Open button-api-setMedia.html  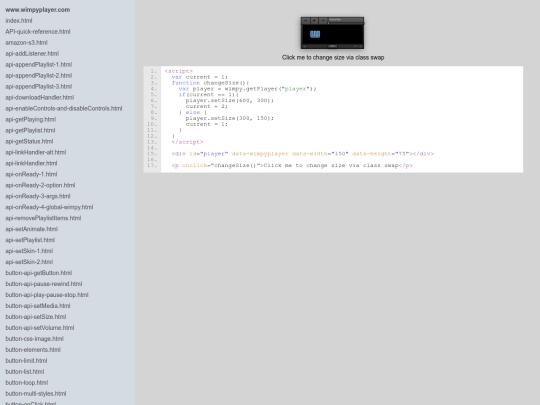click(x=38, y=306)
